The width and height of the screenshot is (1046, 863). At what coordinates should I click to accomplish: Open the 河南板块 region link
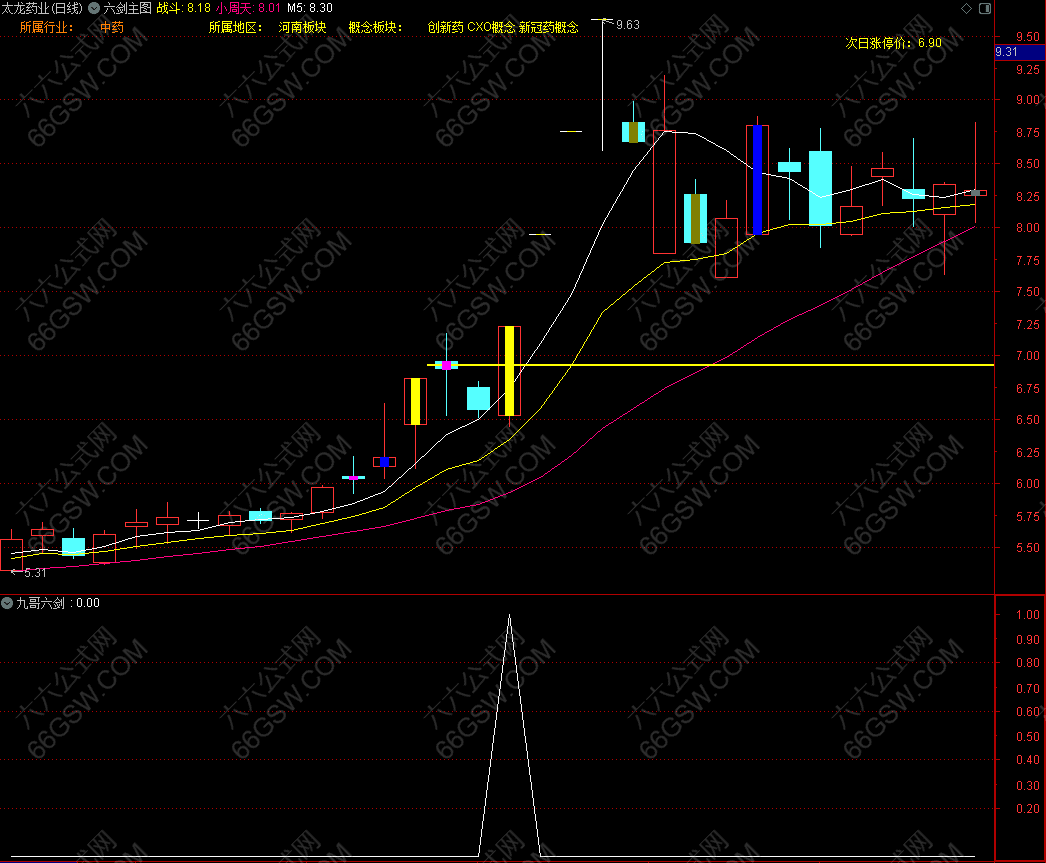click(302, 27)
